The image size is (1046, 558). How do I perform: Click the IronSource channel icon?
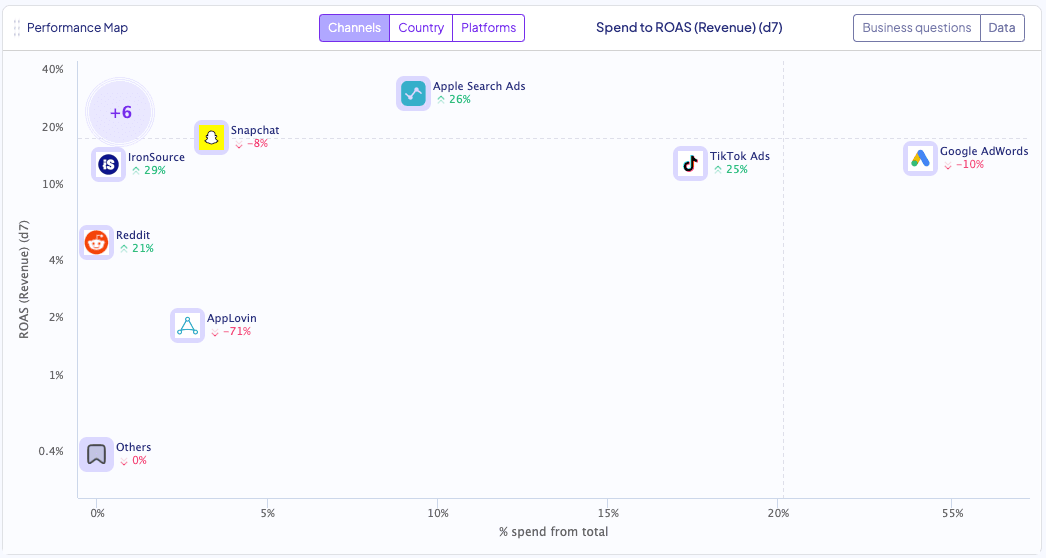pyautogui.click(x=109, y=164)
